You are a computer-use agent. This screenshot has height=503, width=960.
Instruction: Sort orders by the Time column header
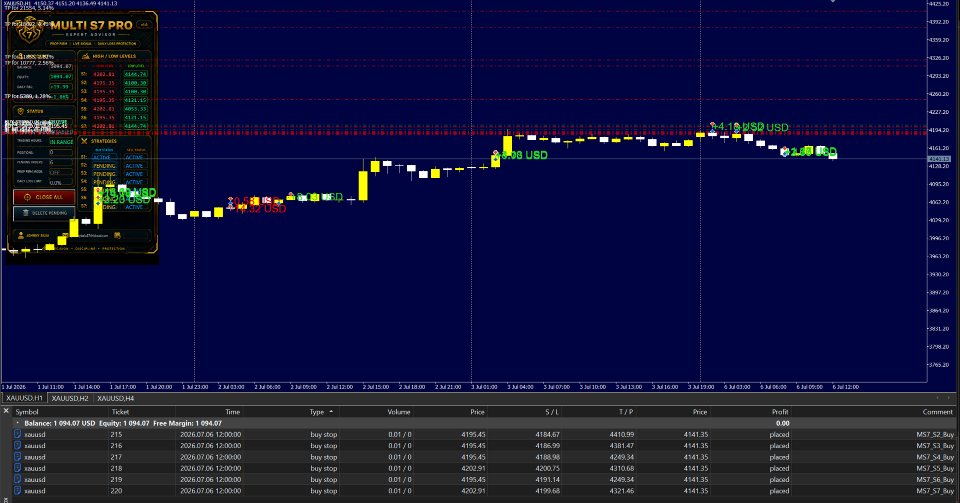click(x=233, y=412)
